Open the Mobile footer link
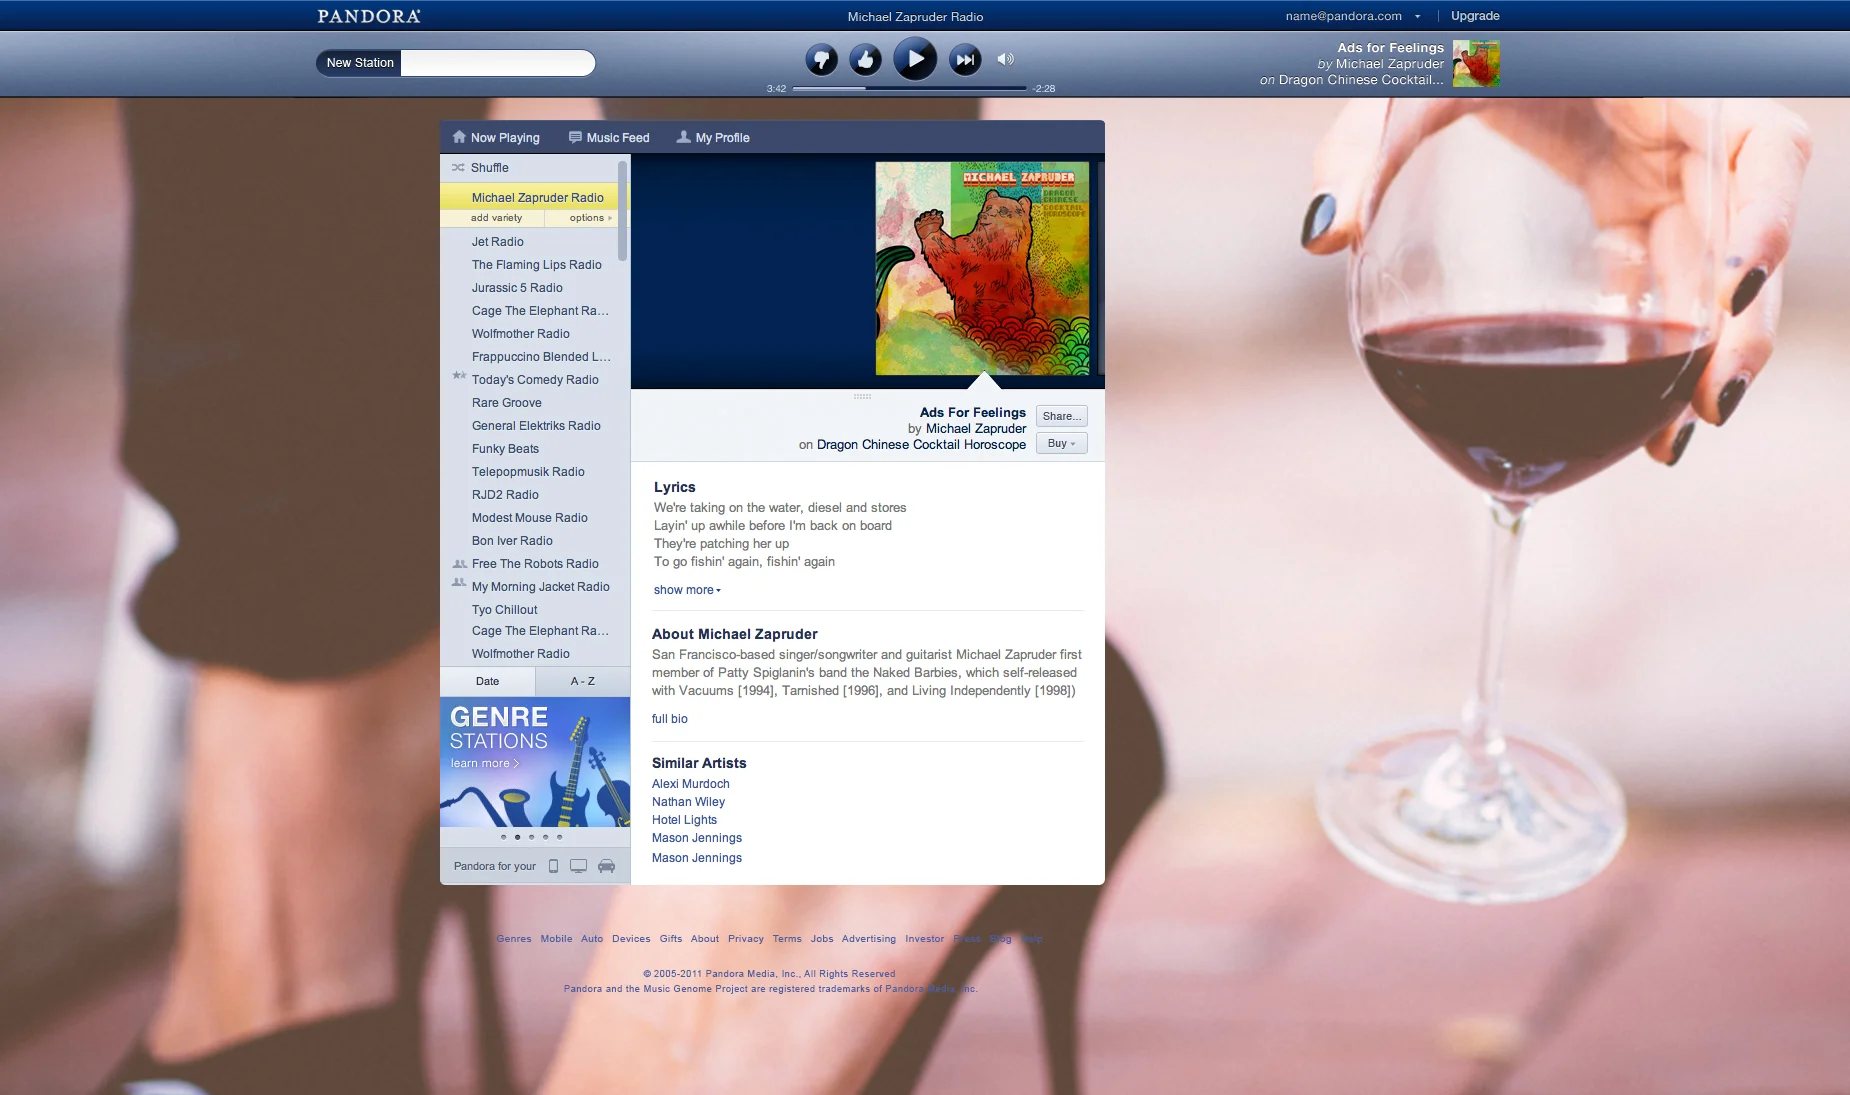This screenshot has height=1095, width=1850. click(x=556, y=939)
